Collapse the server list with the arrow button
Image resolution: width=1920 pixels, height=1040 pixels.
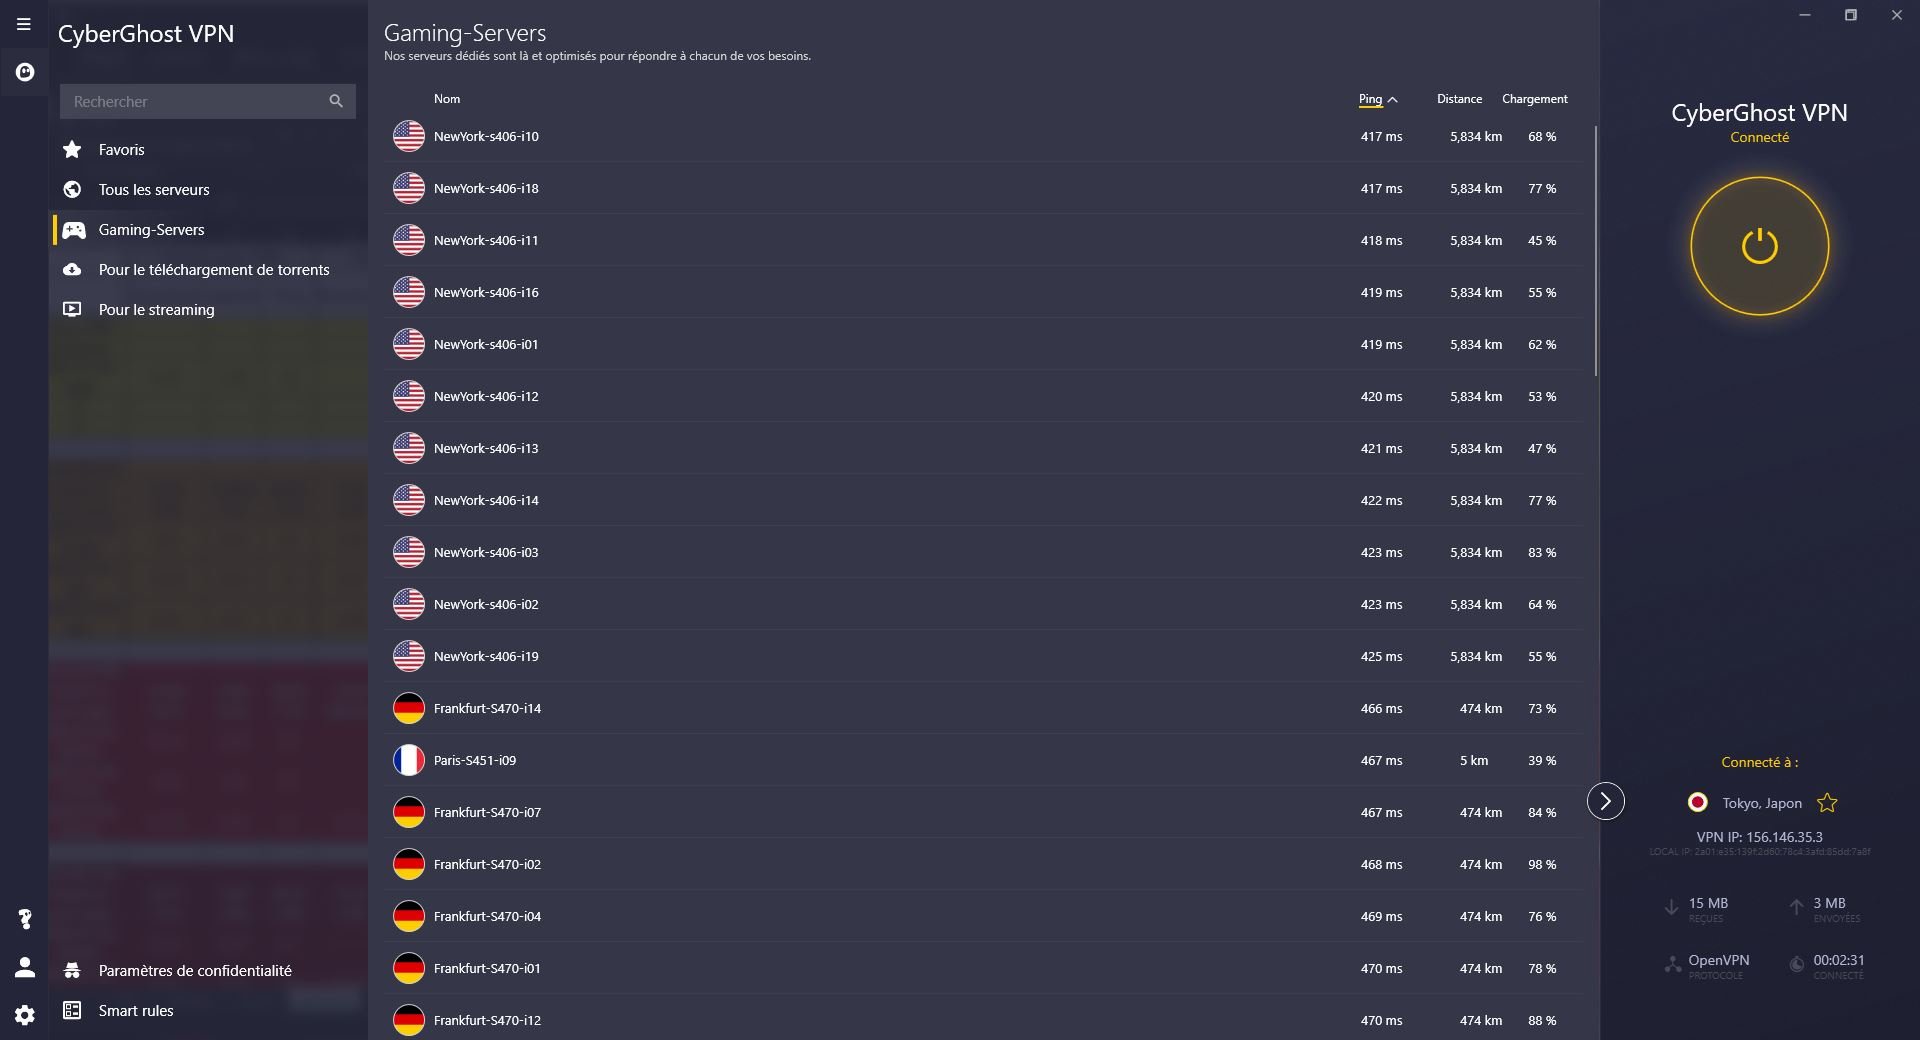click(x=1605, y=801)
